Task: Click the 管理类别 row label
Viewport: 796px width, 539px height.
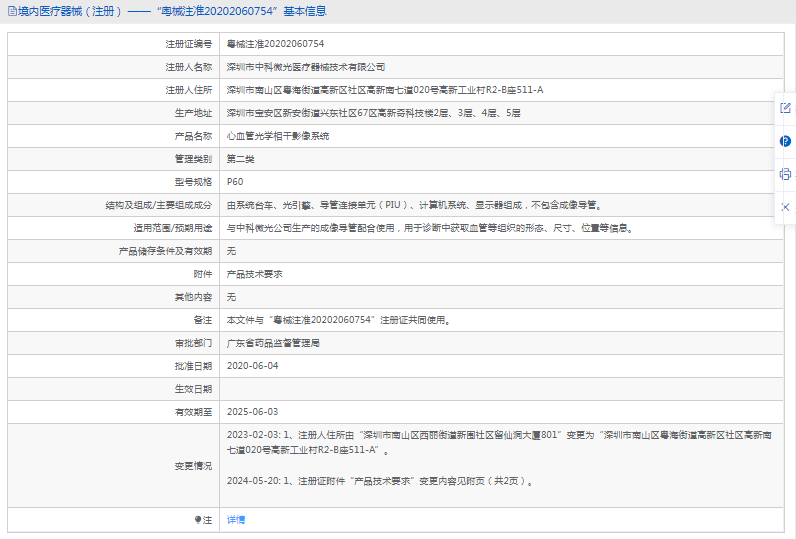Action: [193, 159]
